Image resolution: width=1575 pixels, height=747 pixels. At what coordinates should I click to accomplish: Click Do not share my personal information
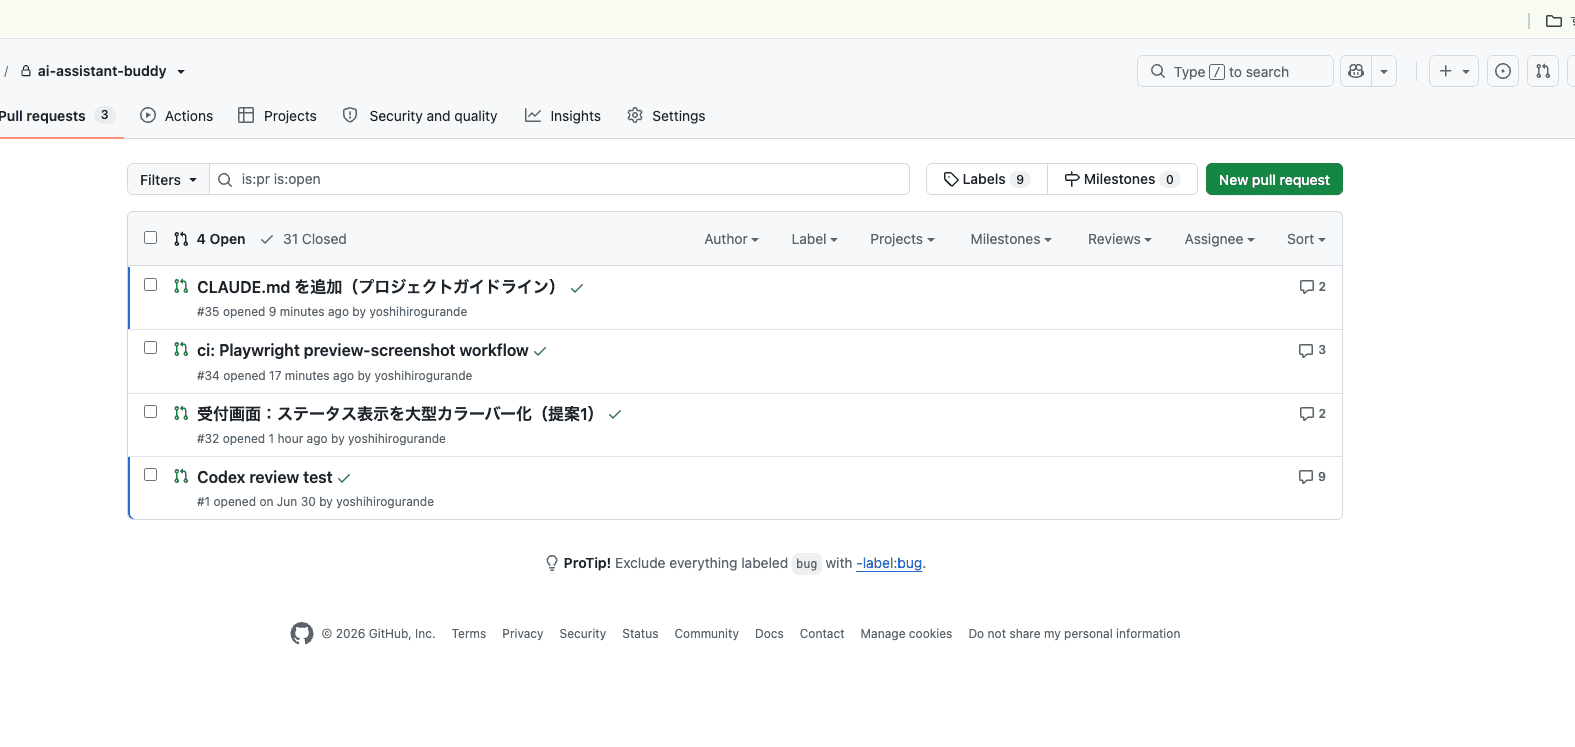tap(1074, 634)
